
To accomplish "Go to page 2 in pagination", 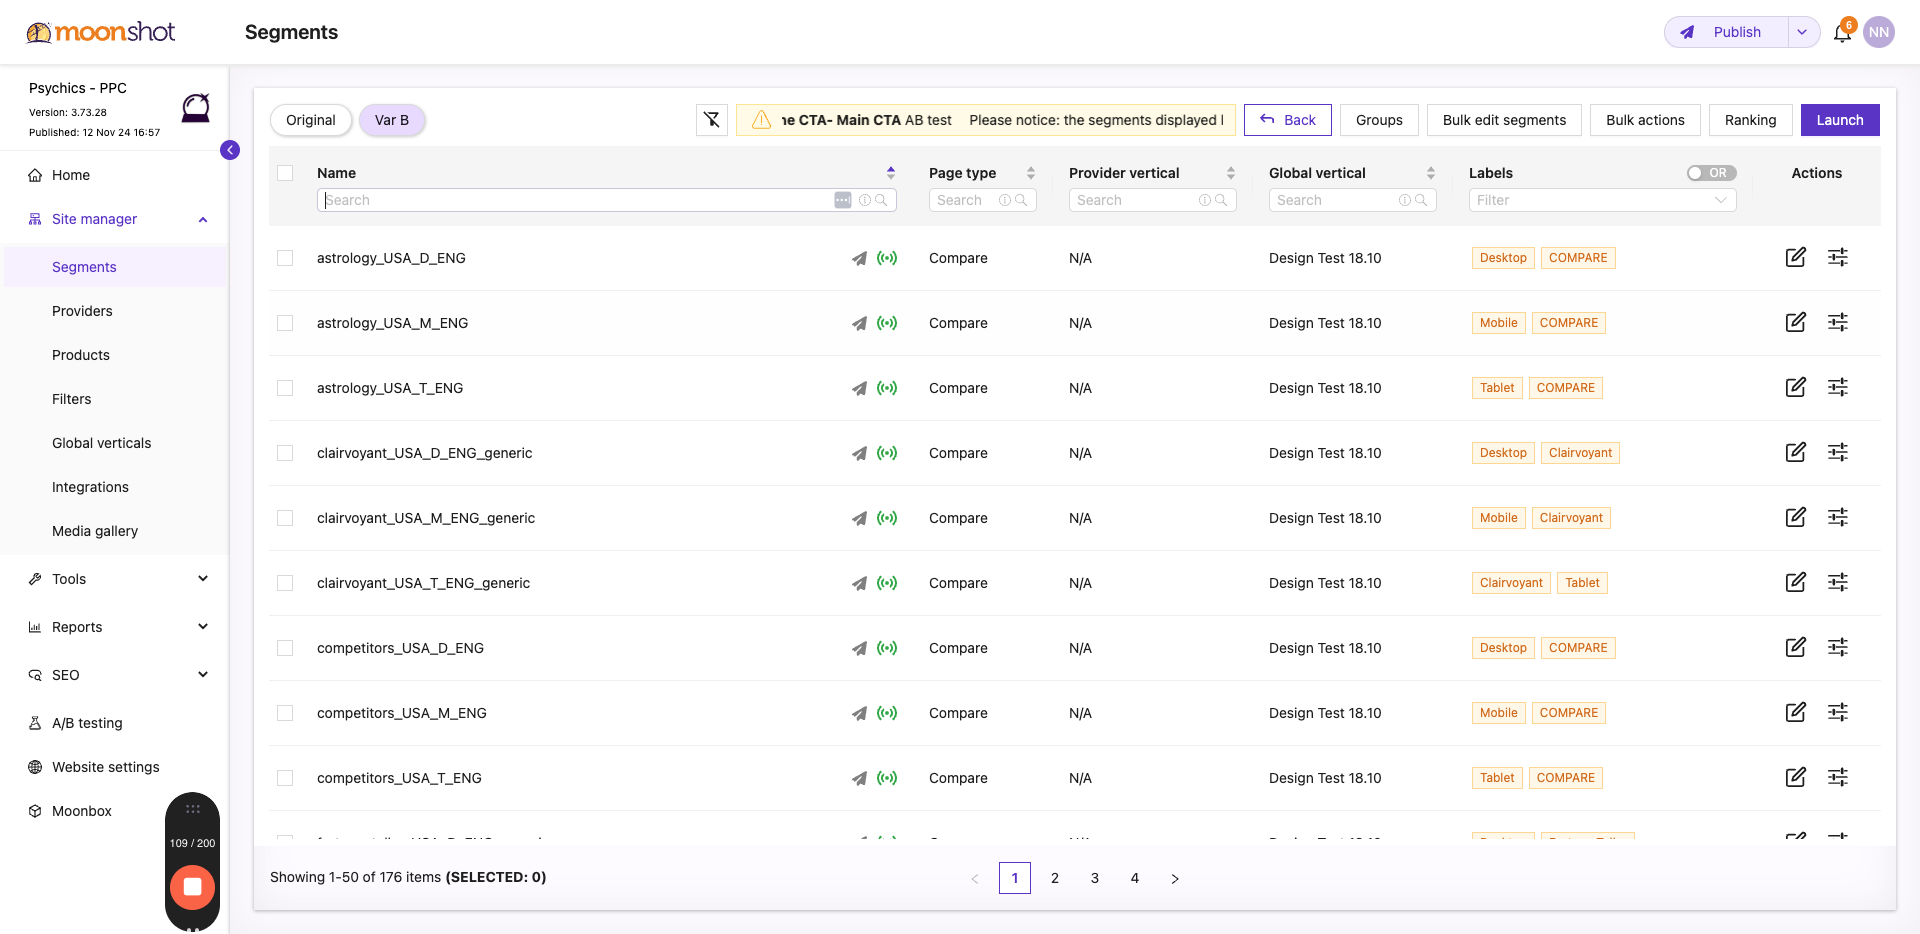I will pos(1055,878).
